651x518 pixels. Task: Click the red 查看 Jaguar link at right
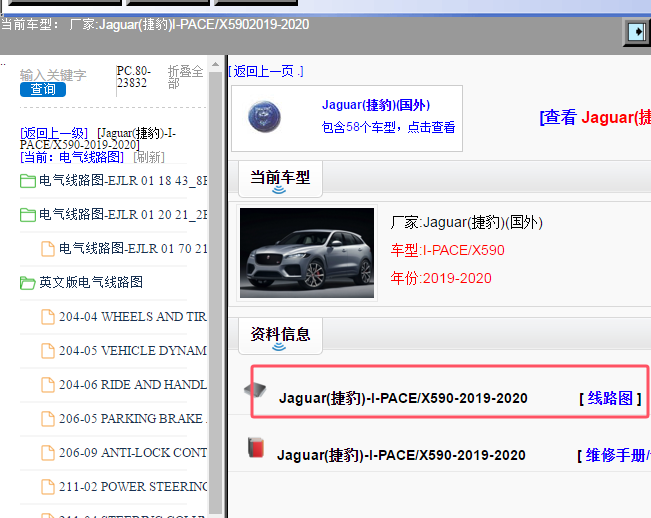point(595,117)
